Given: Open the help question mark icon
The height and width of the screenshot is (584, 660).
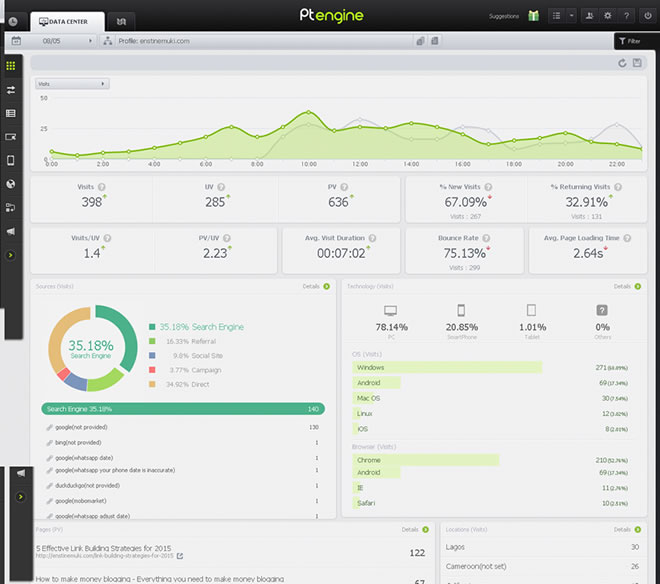Looking at the screenshot, I should (626, 16).
